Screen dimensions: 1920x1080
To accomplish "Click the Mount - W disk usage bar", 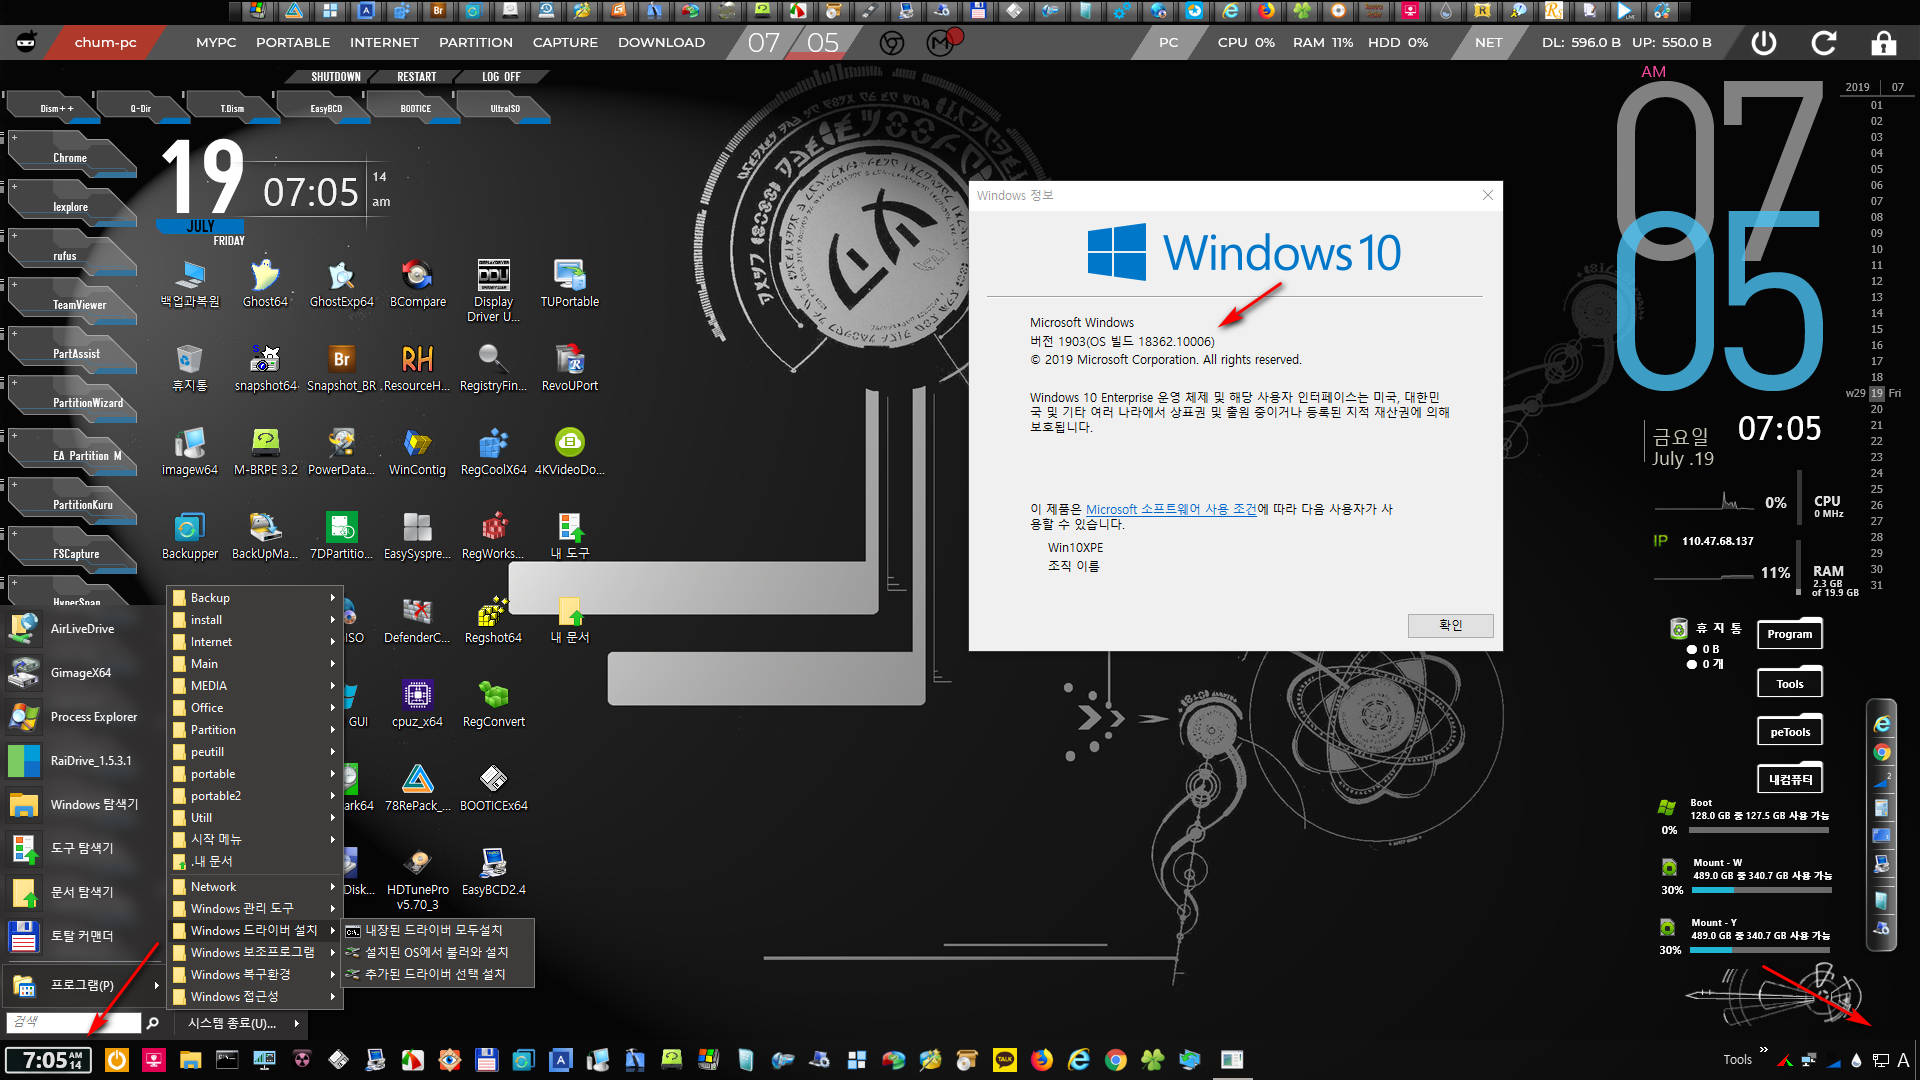I will click(x=1761, y=890).
